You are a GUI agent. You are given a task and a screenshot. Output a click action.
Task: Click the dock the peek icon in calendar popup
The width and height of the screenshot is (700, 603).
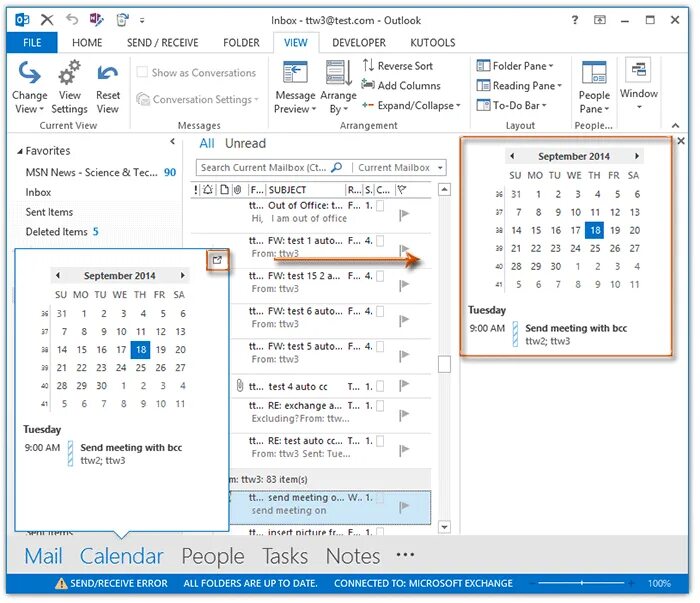tap(217, 260)
